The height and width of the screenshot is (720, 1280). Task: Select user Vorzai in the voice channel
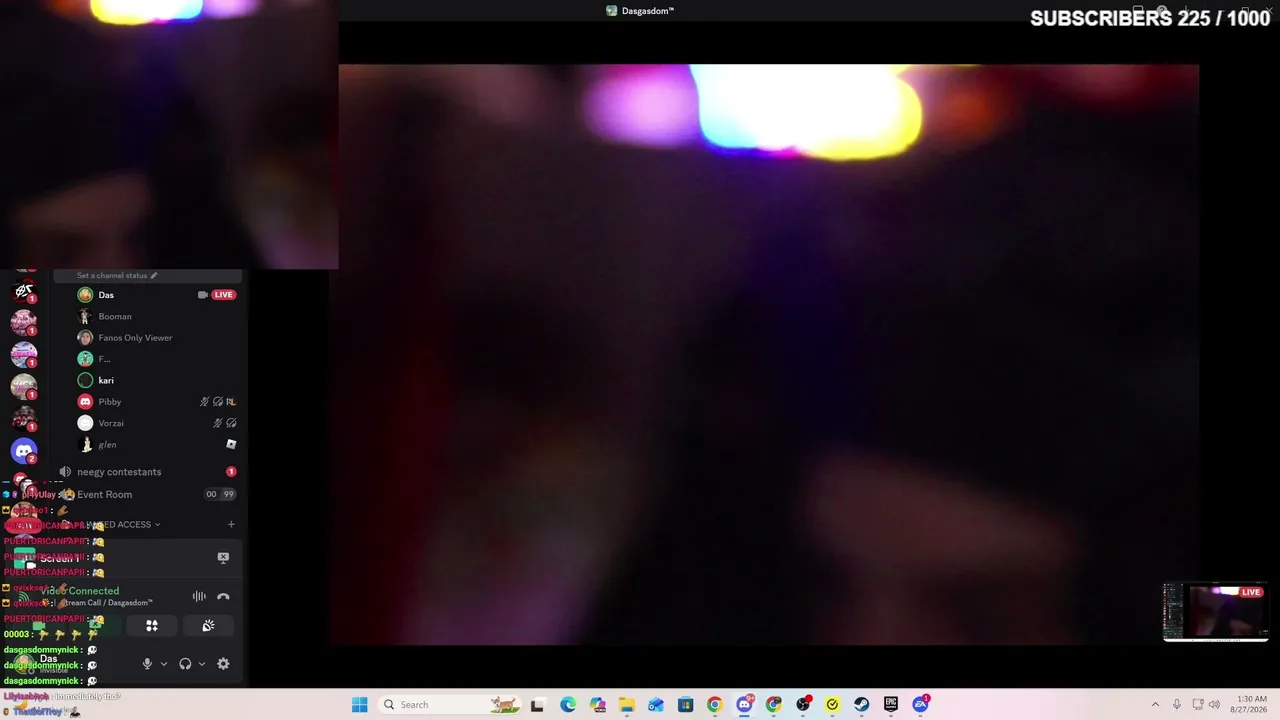tap(111, 423)
